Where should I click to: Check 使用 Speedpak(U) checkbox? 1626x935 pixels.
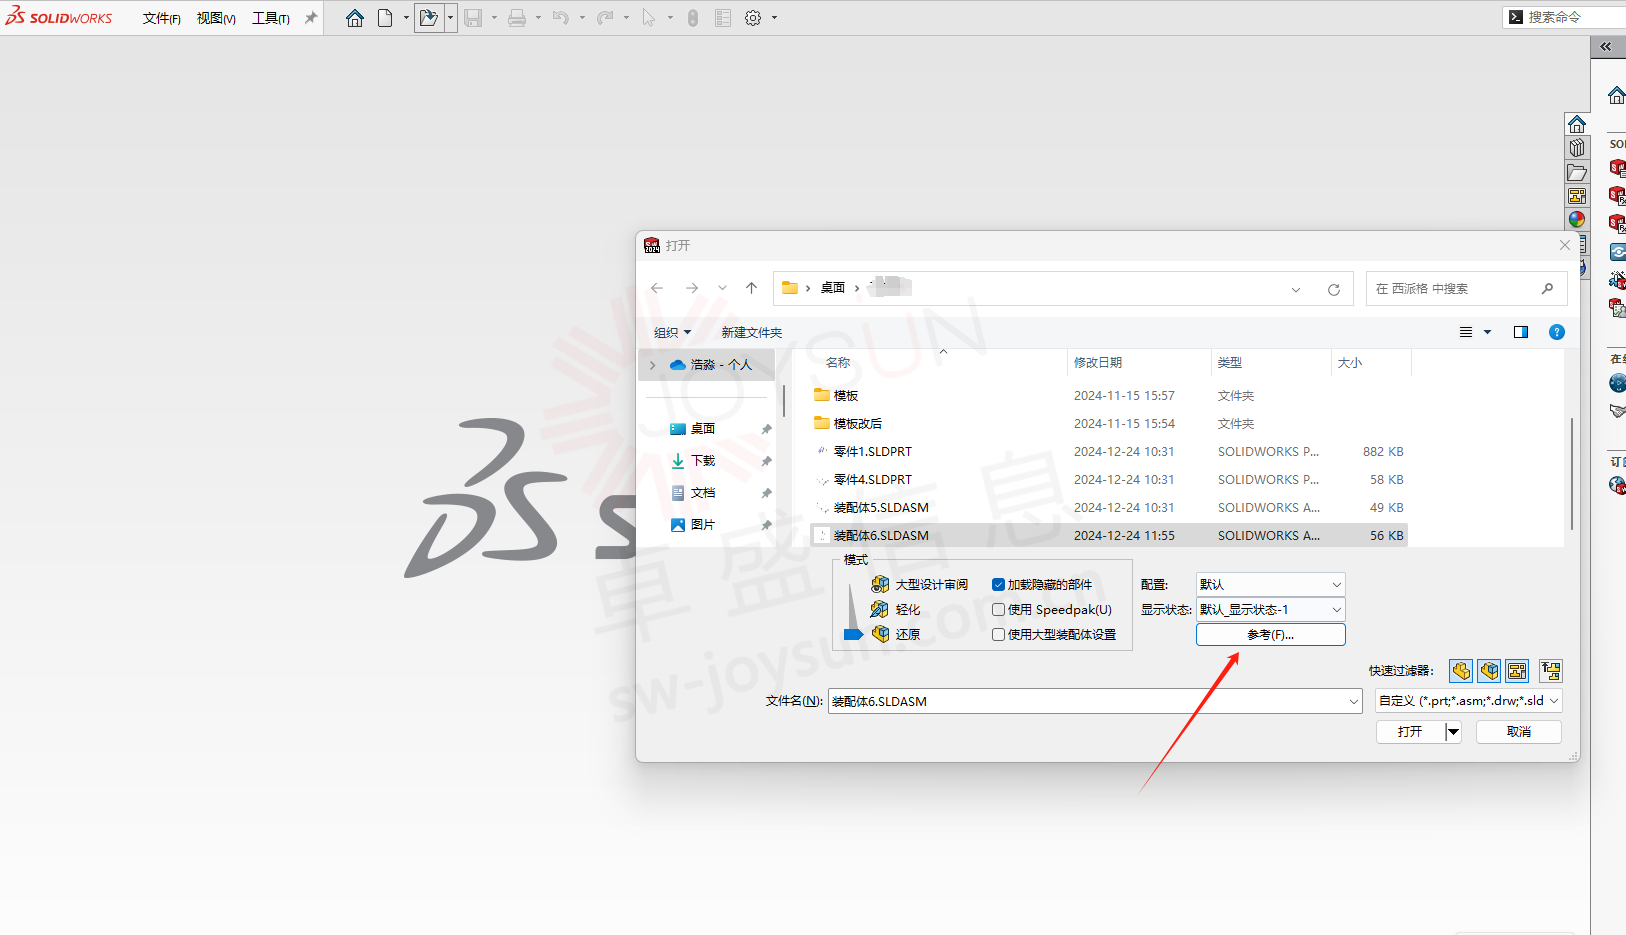[x=998, y=610]
